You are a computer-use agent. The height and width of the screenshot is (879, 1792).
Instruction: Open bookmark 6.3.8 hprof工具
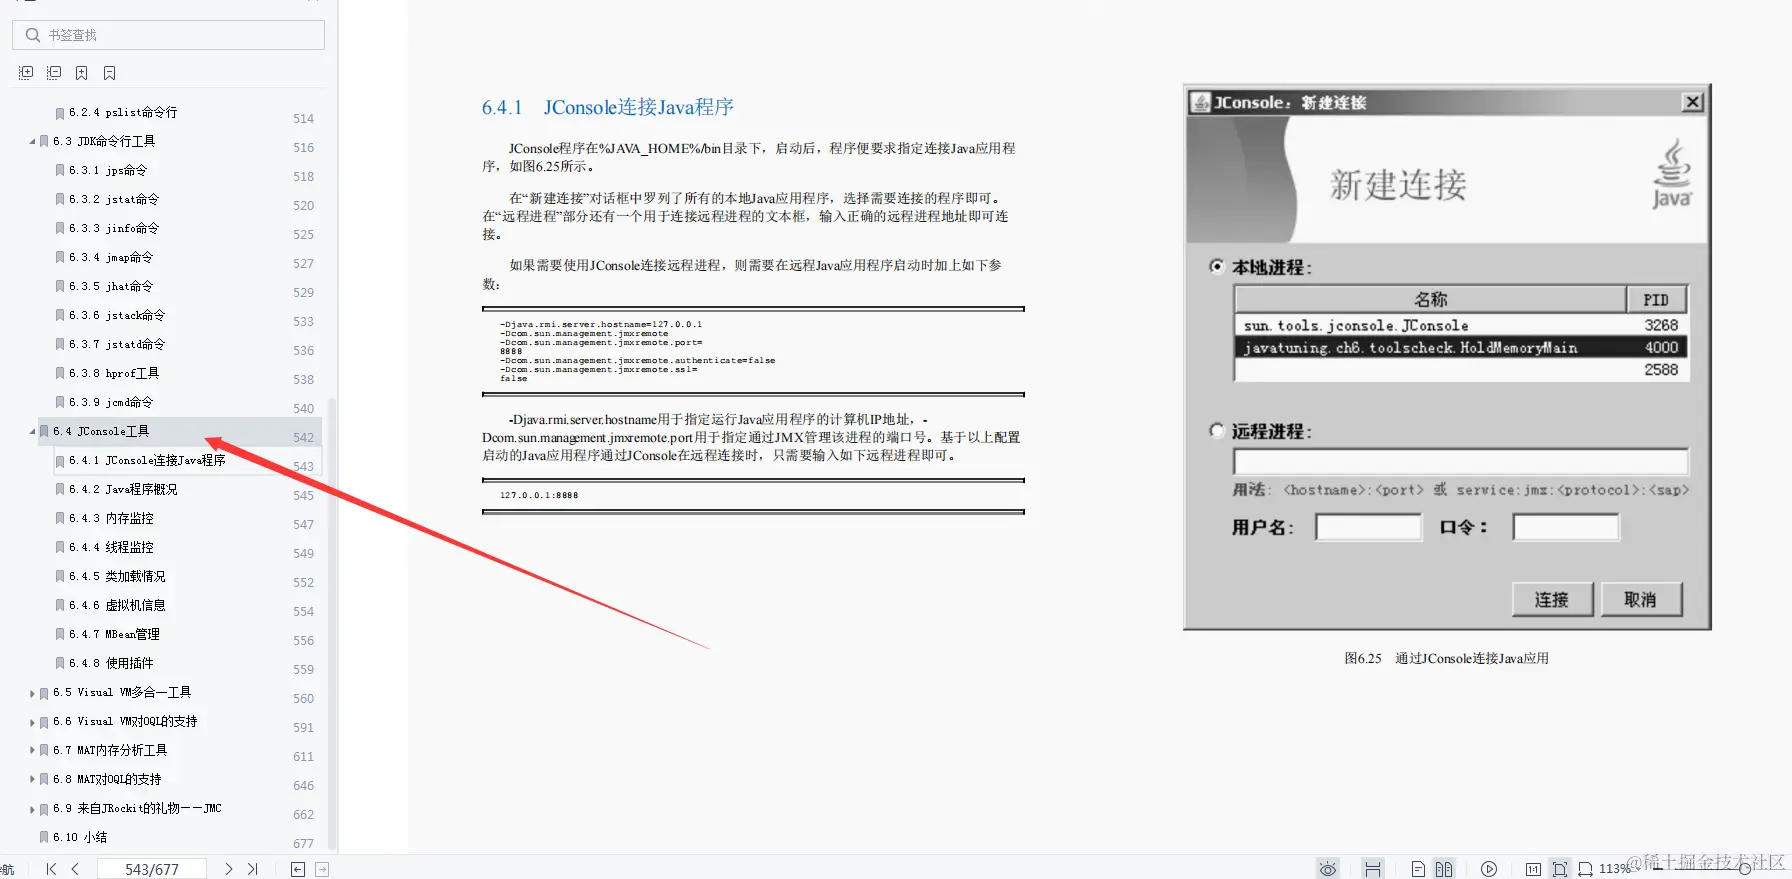(114, 373)
